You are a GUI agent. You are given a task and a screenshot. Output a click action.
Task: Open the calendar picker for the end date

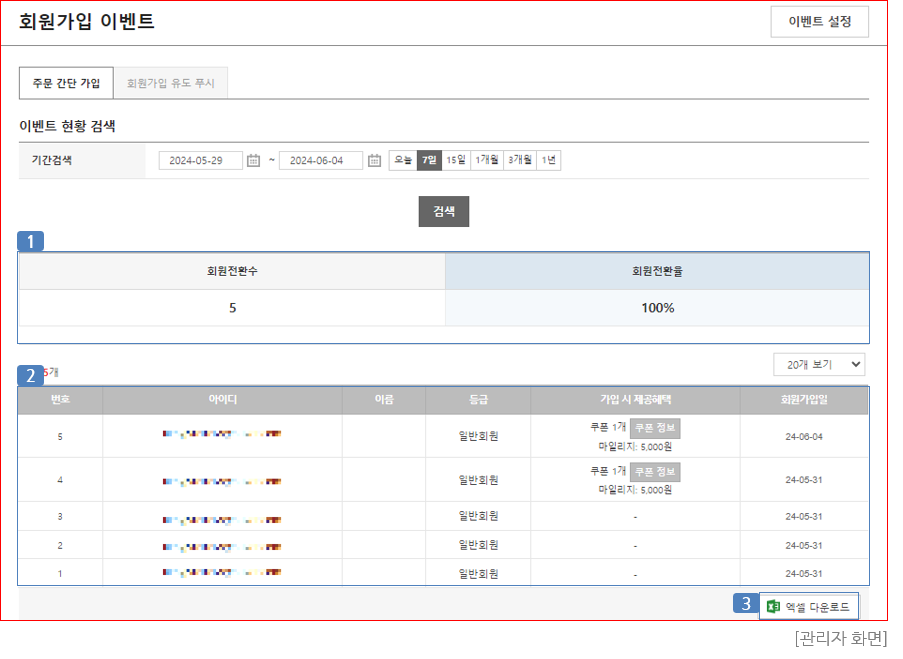pos(374,161)
